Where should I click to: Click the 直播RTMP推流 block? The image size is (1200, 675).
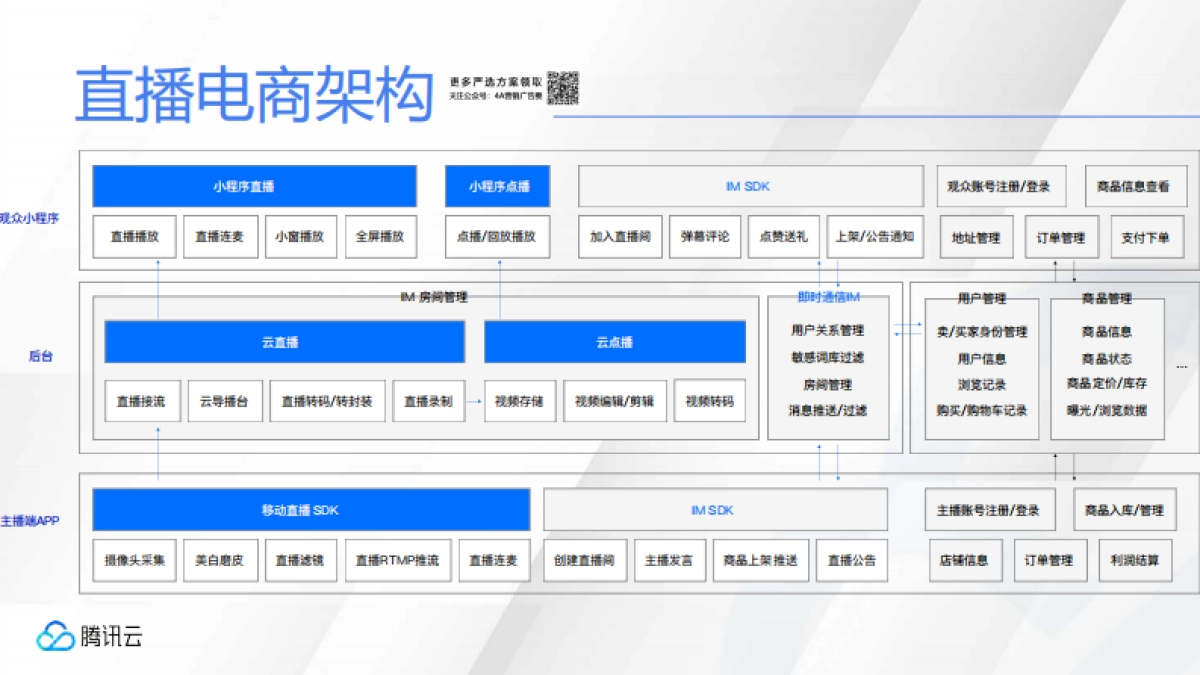[398, 560]
